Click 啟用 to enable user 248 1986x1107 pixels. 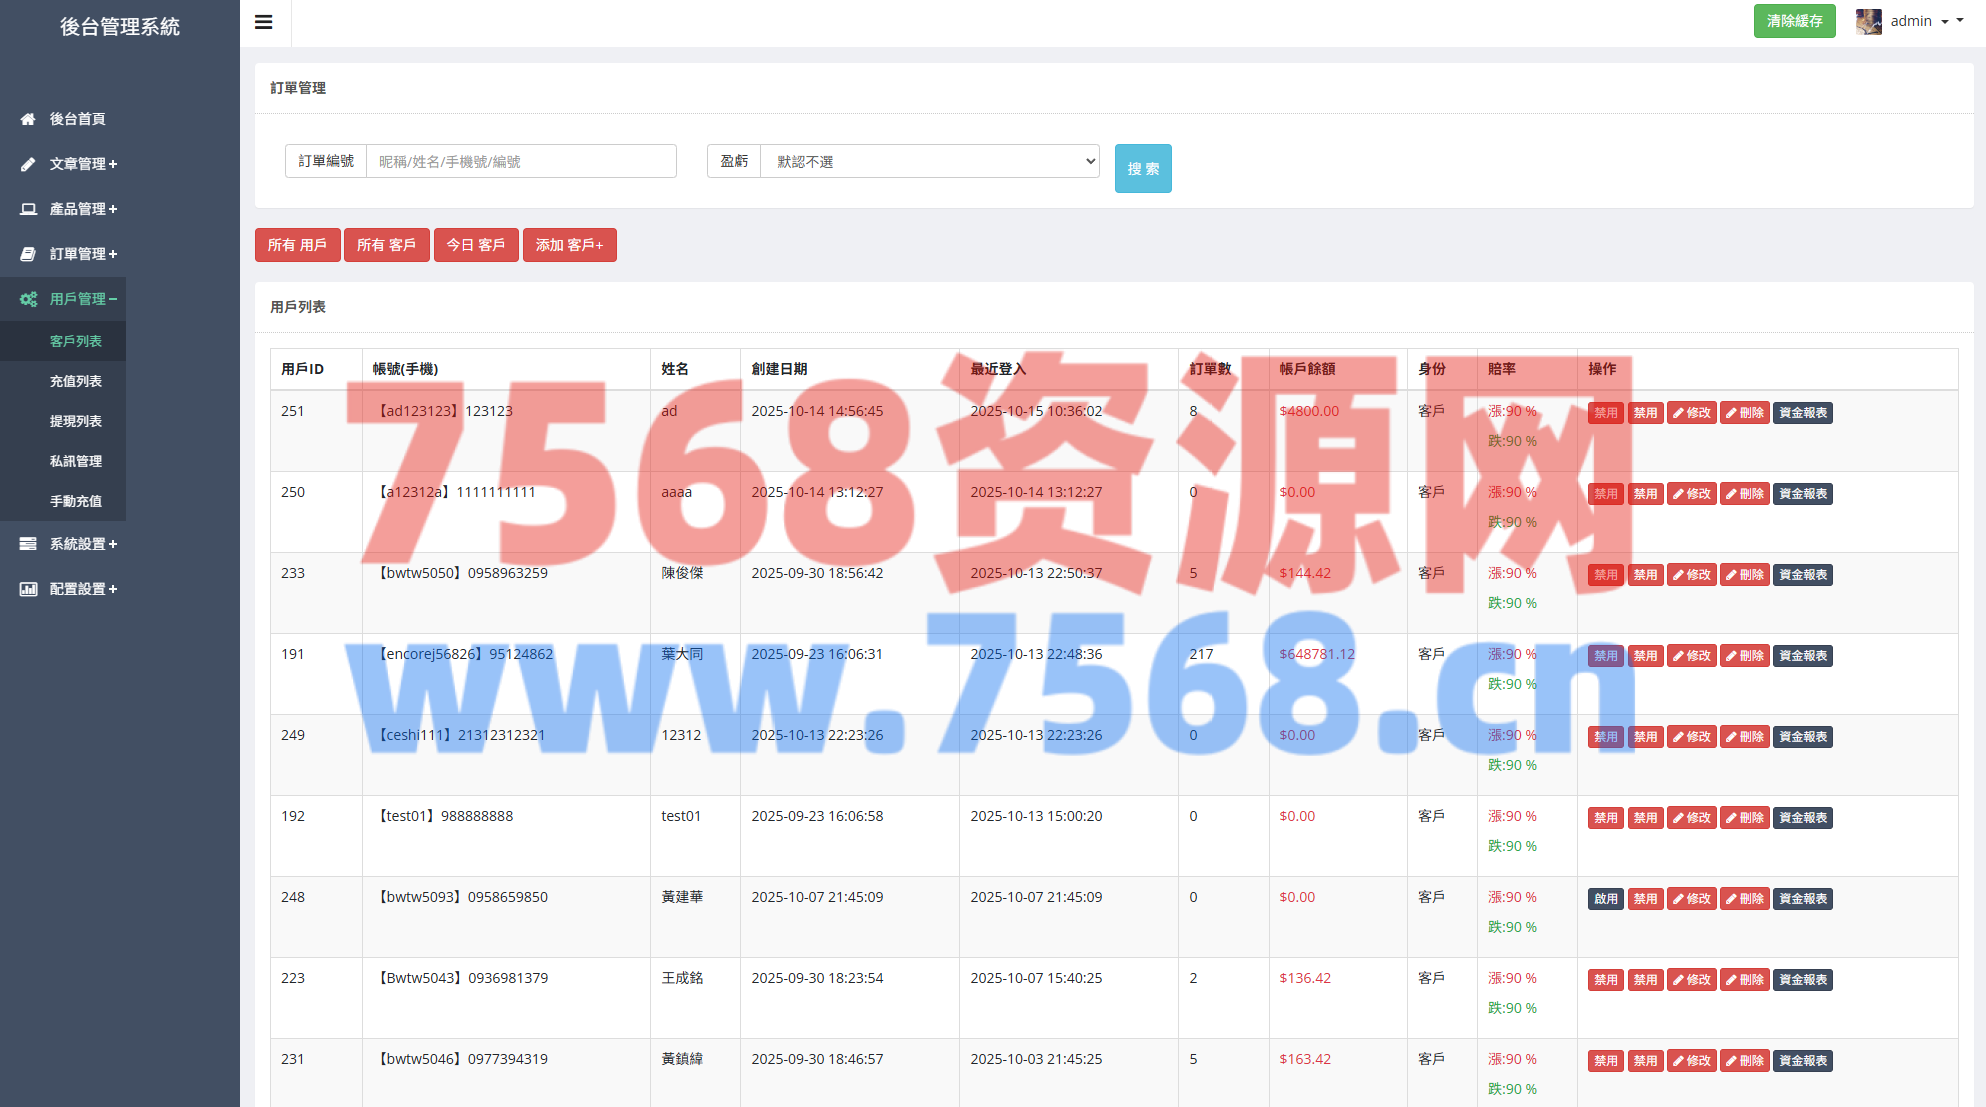pos(1605,899)
